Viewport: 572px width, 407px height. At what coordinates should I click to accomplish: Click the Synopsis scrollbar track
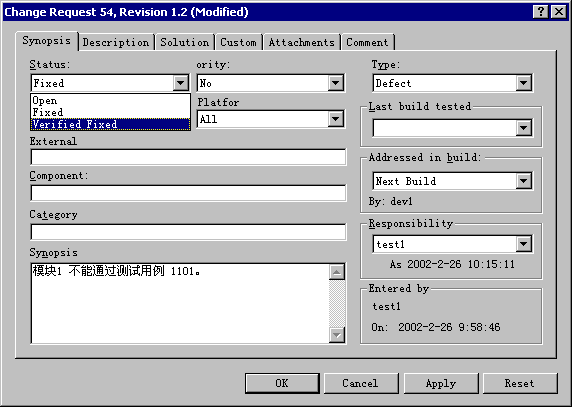pyautogui.click(x=337, y=303)
